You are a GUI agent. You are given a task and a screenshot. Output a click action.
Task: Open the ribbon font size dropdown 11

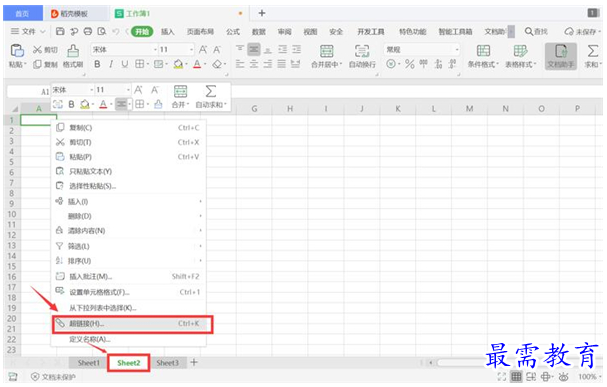[176, 50]
